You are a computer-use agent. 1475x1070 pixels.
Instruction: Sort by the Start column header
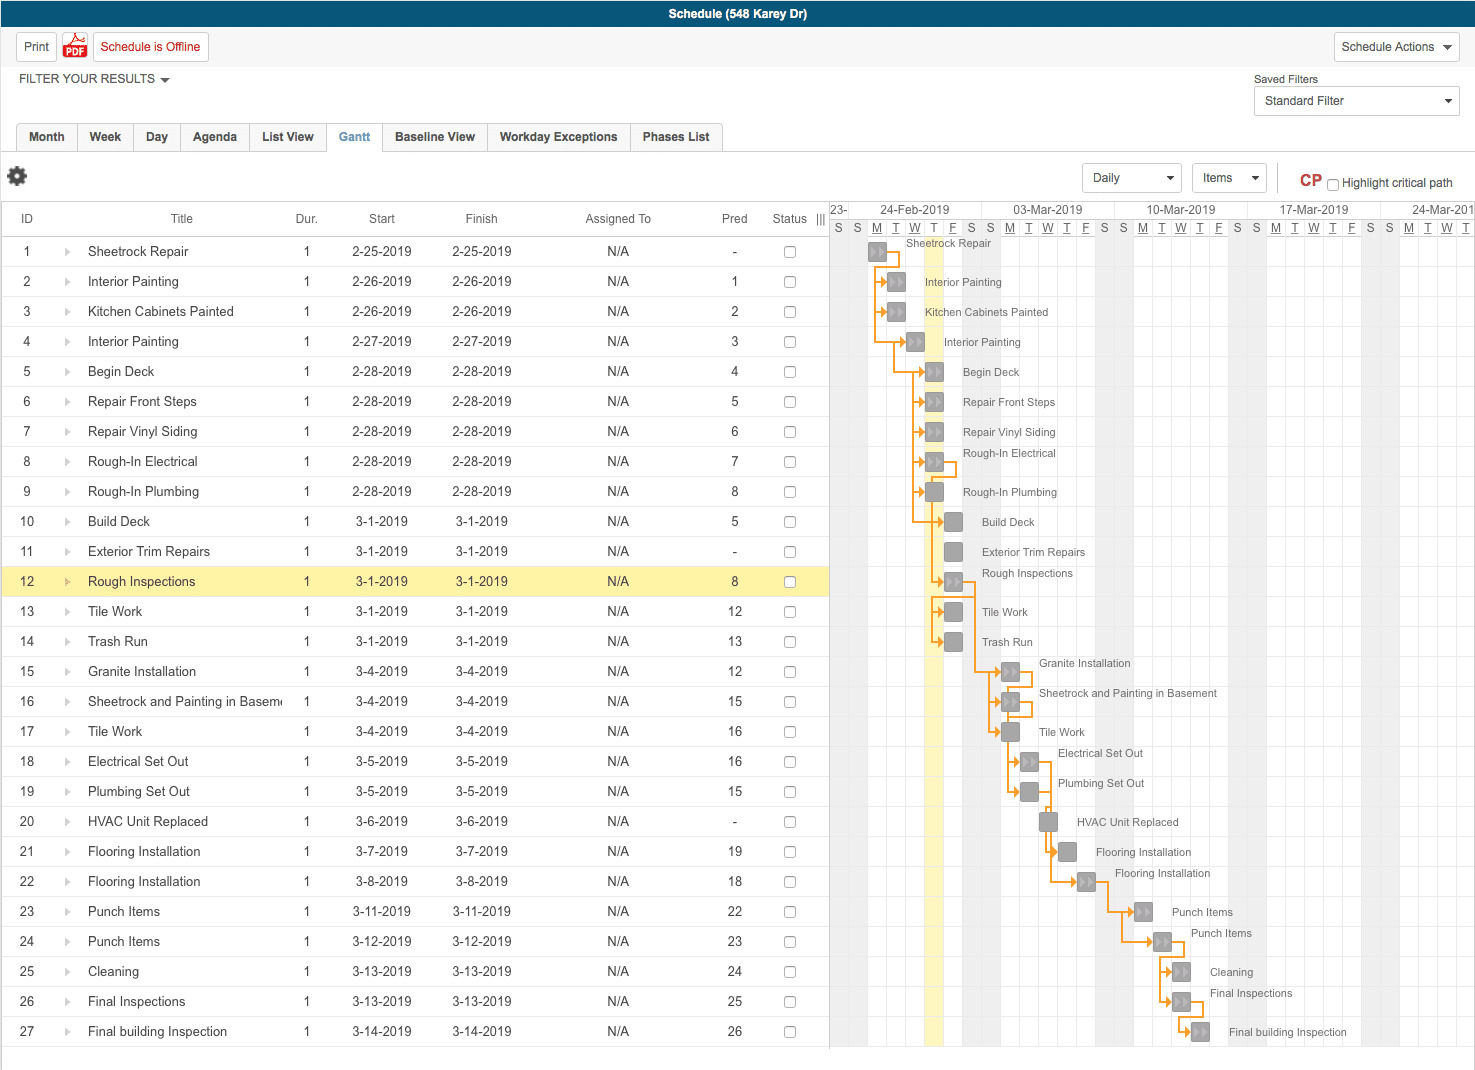[x=382, y=219]
